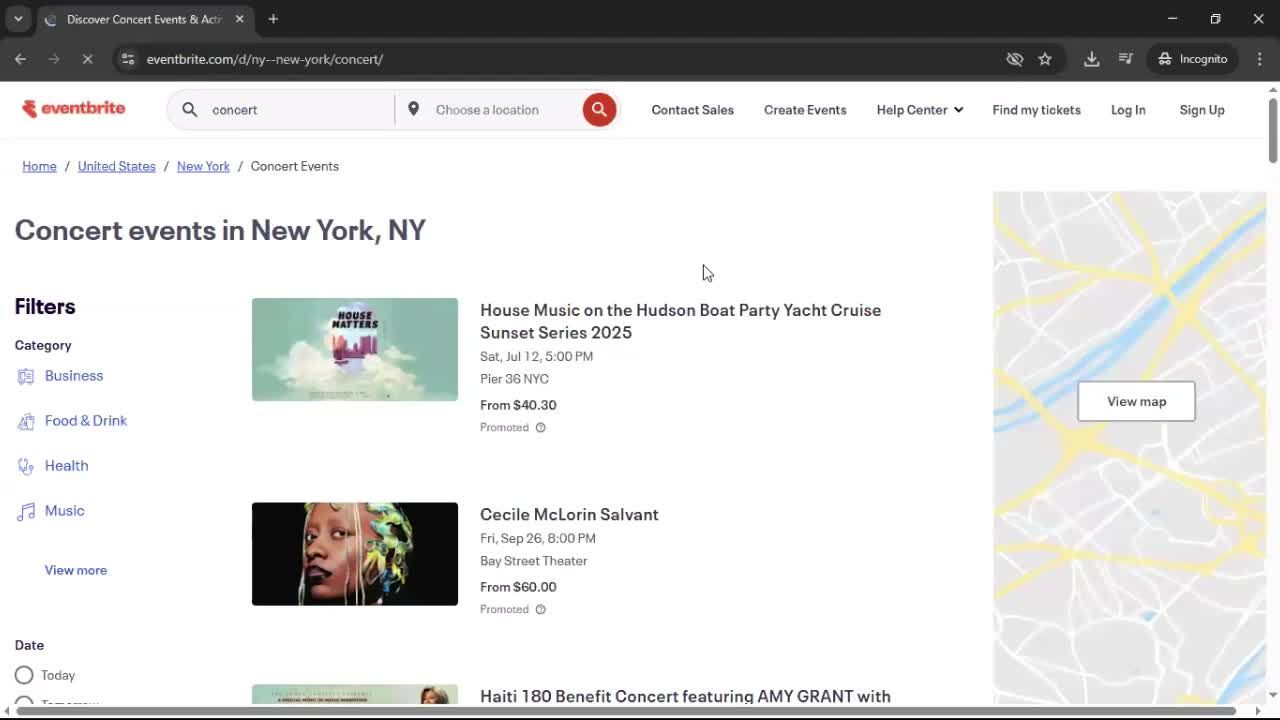Click Log In

1128,110
